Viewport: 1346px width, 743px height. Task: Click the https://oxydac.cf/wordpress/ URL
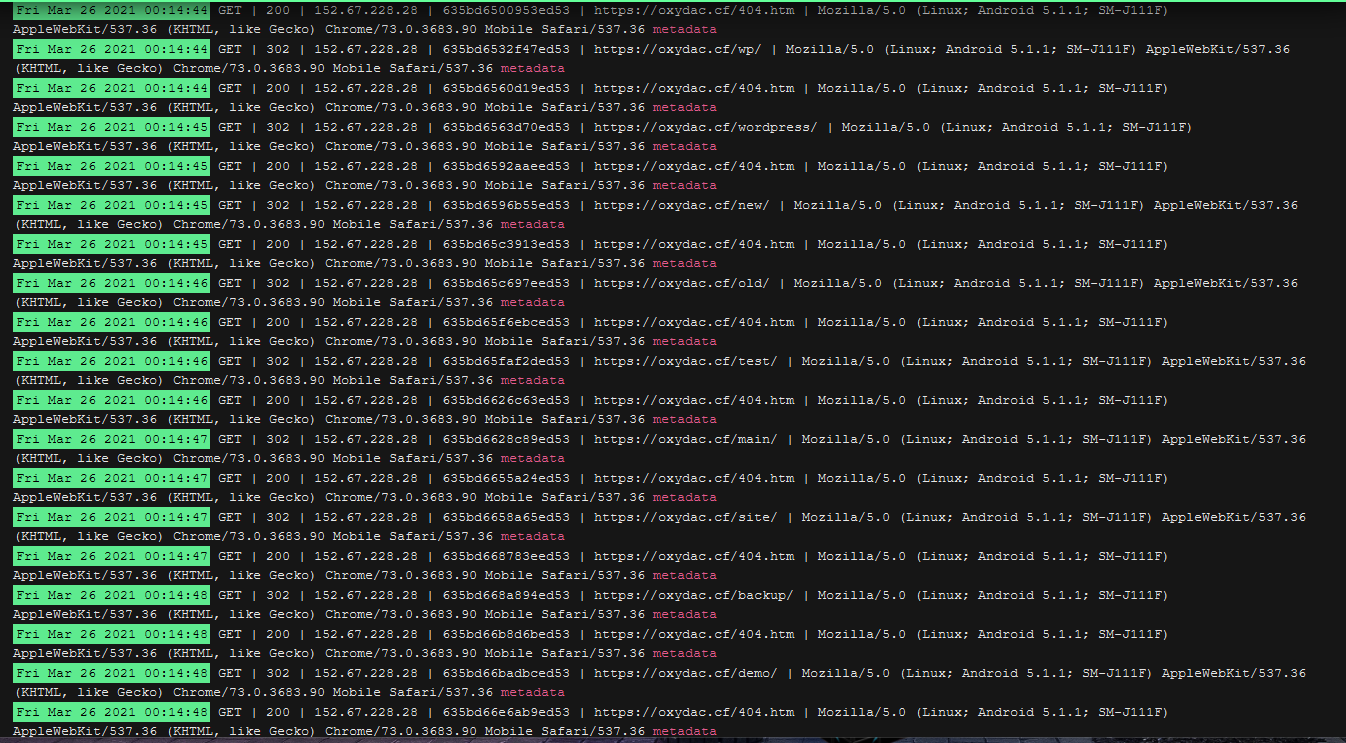pos(705,127)
